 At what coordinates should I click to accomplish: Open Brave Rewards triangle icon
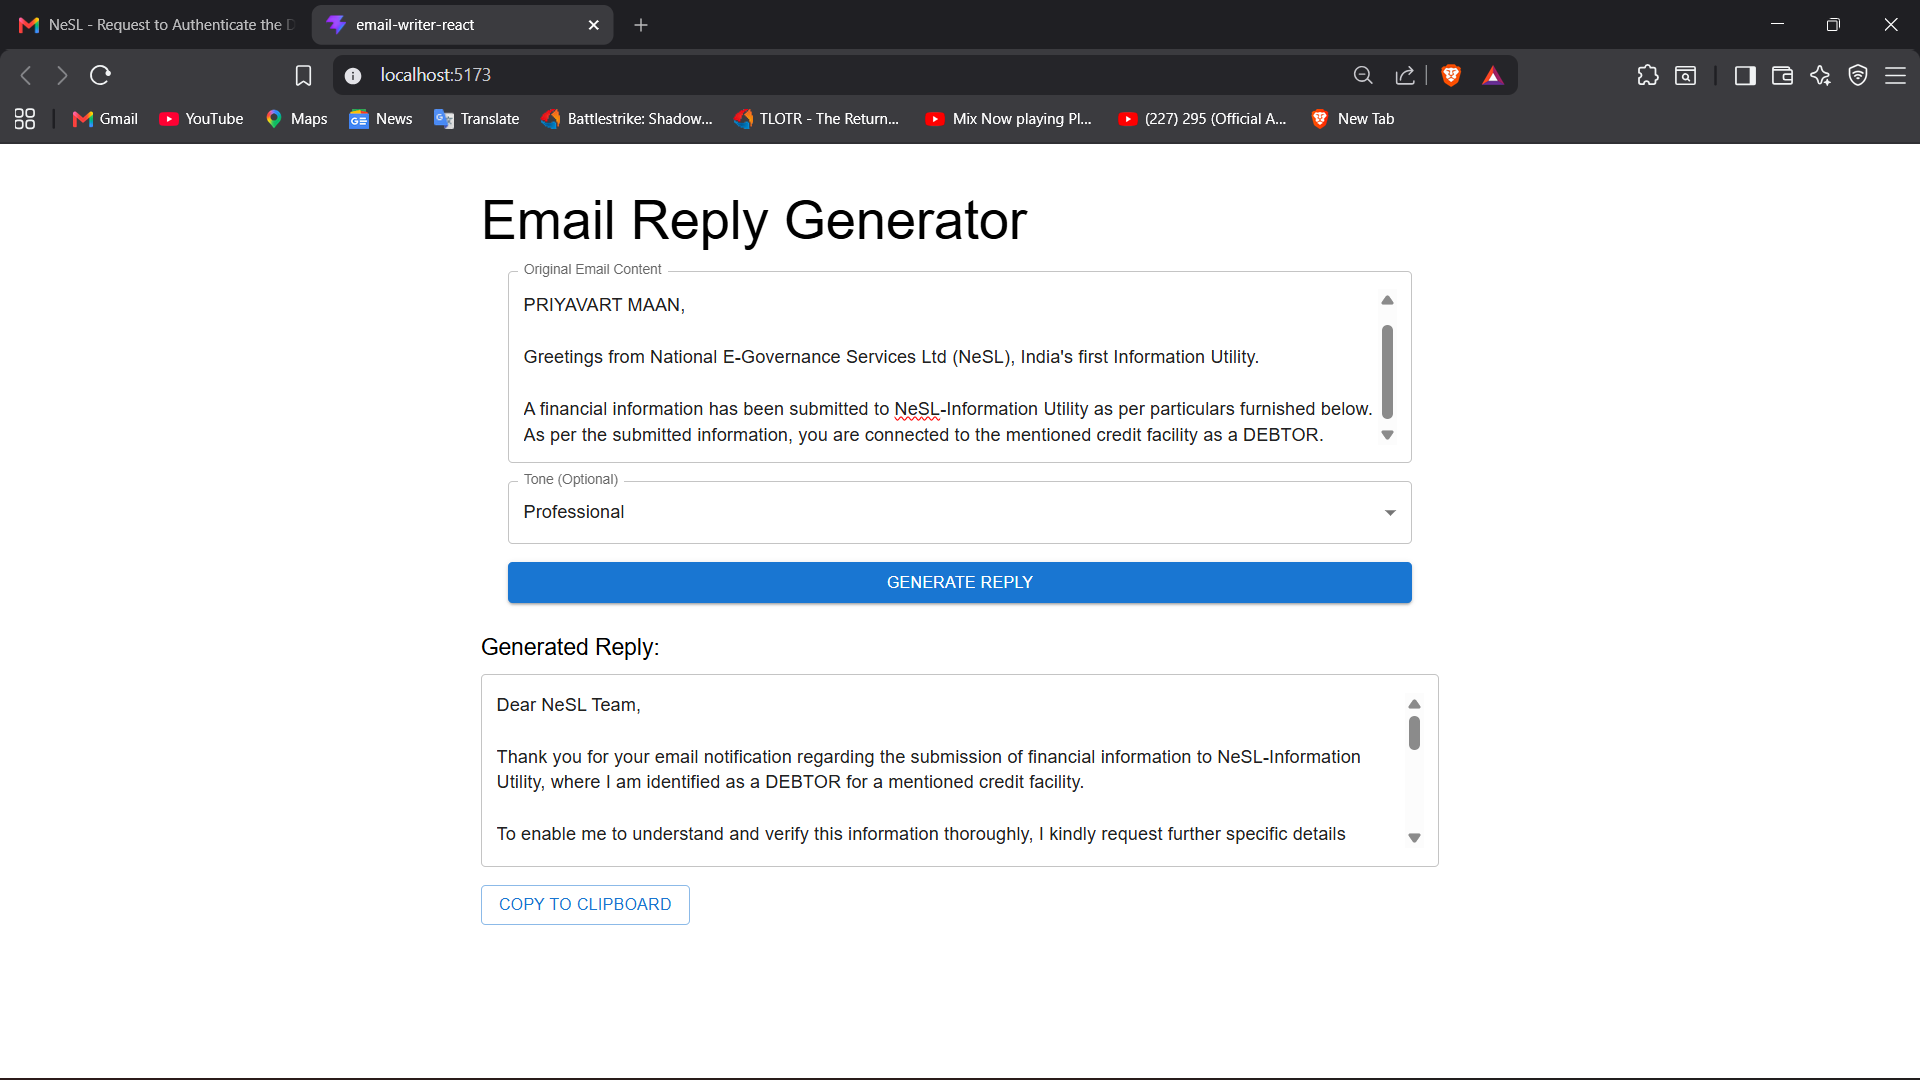coord(1493,75)
